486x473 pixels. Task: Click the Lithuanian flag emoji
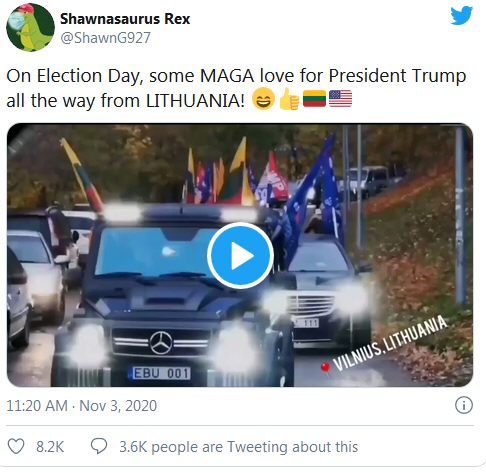click(x=314, y=99)
